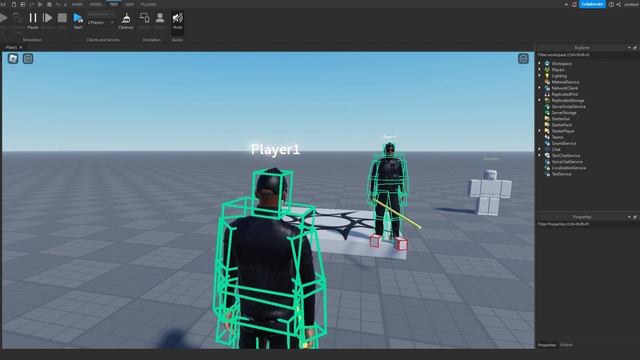Screen dimensions: 640x360
Task: Click the more options button in viewport corner
Action: [x=523, y=58]
